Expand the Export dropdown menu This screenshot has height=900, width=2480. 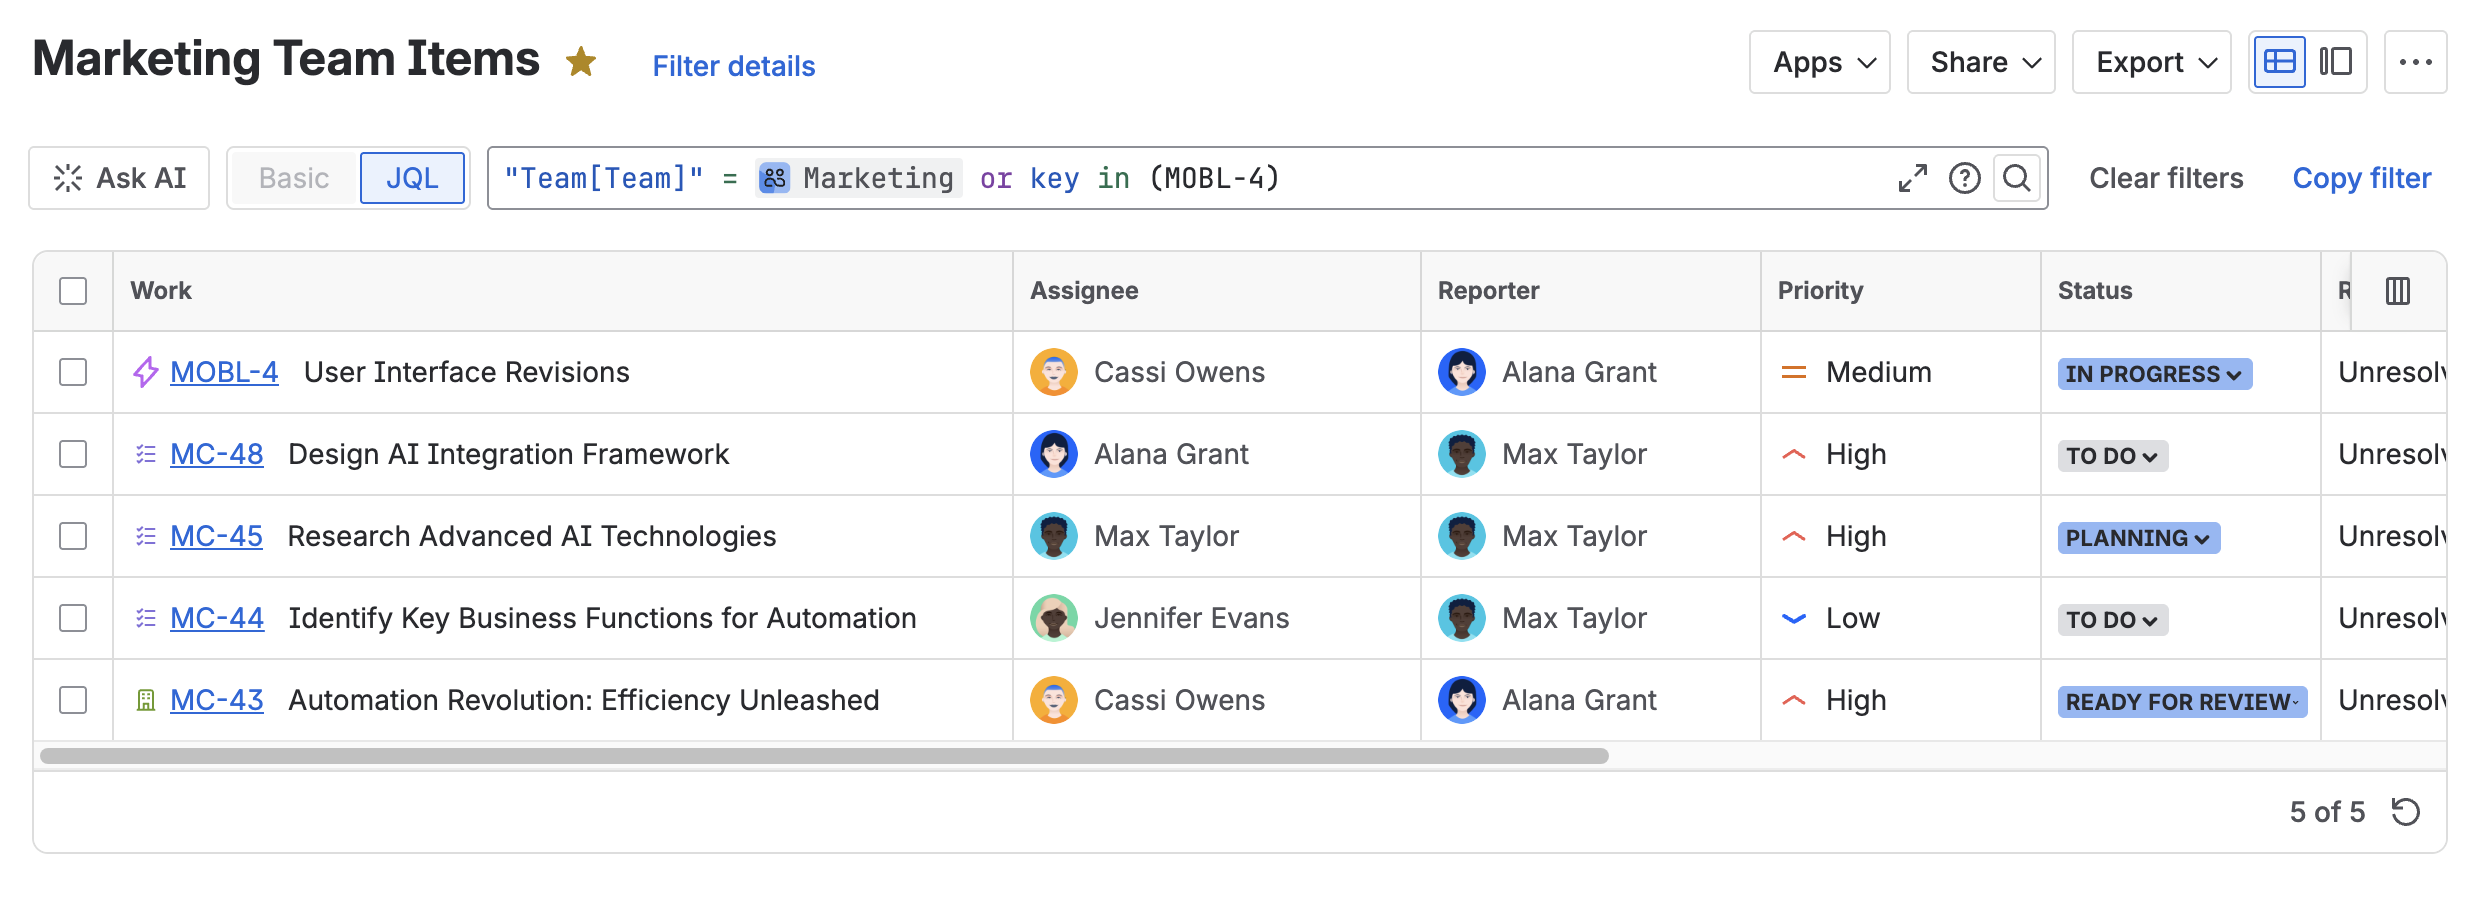(2151, 62)
